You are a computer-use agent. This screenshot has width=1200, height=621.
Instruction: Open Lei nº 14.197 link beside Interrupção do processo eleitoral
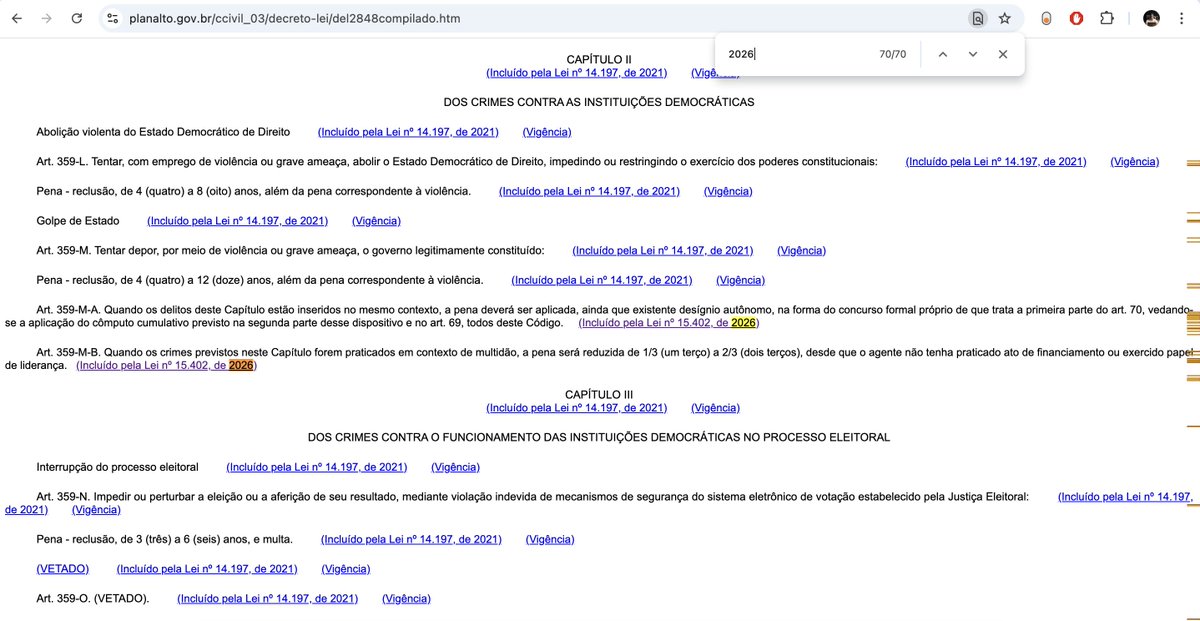(317, 467)
